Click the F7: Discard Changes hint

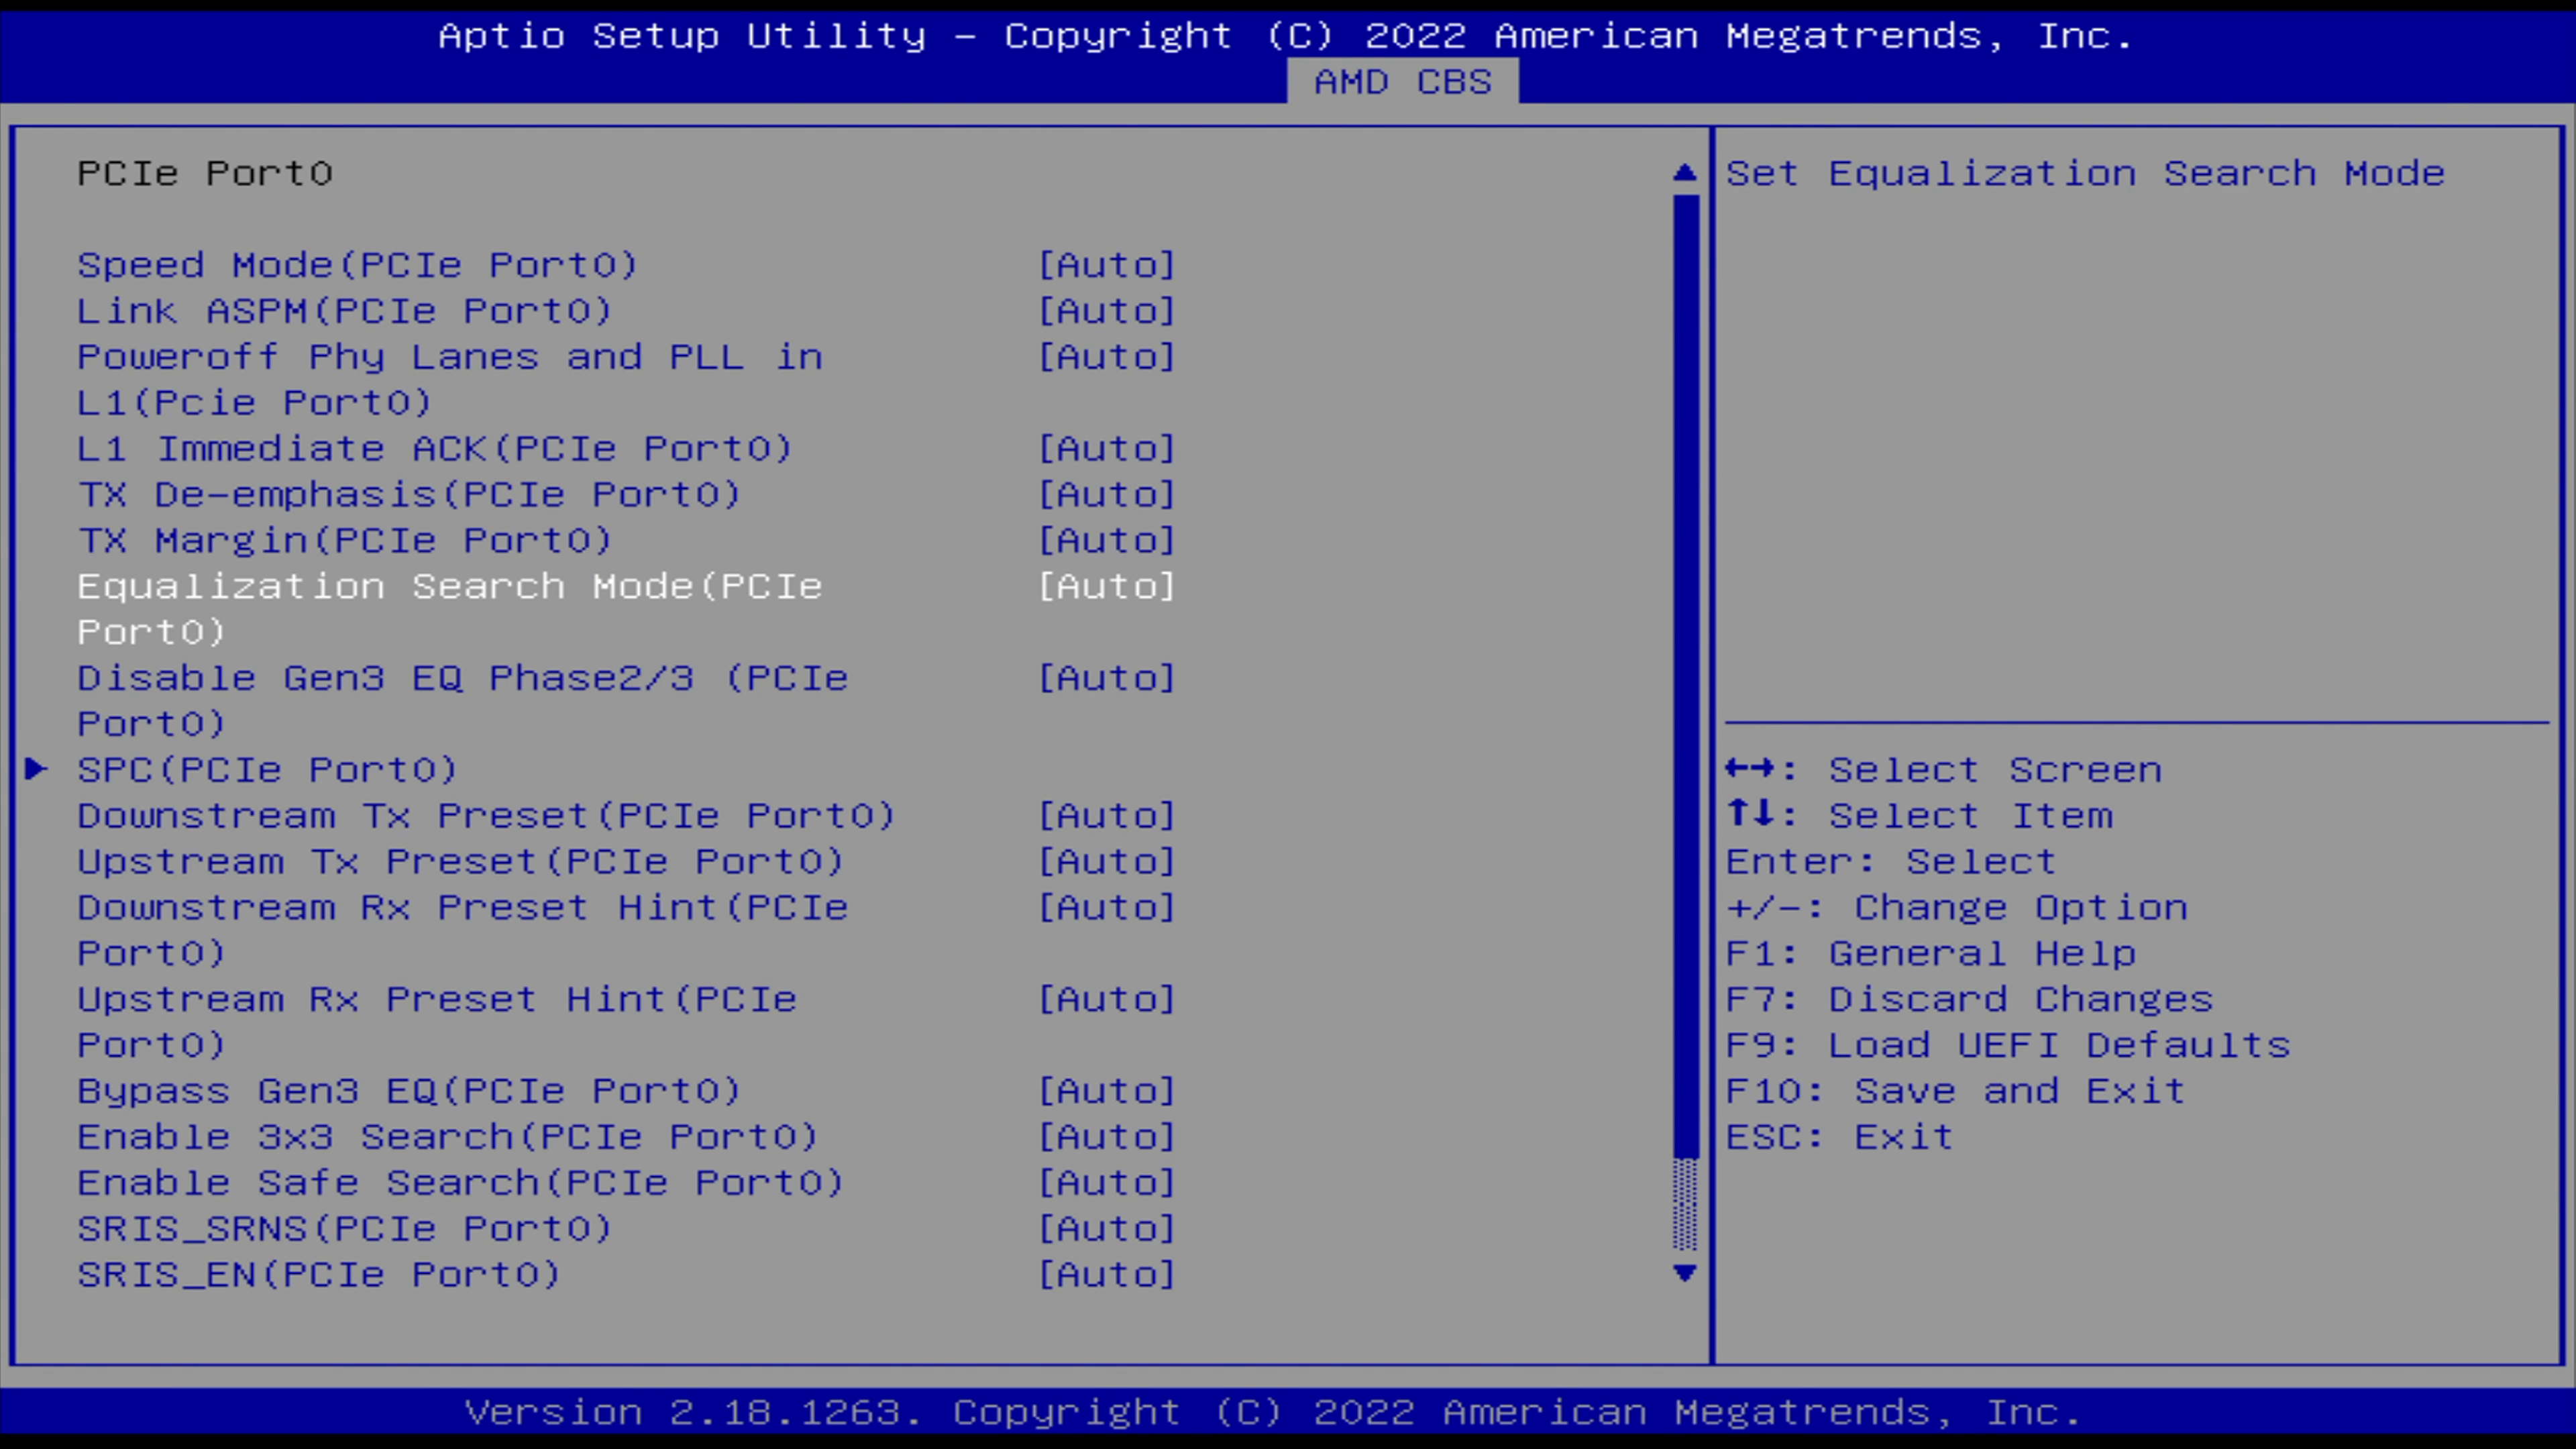[x=1970, y=1000]
